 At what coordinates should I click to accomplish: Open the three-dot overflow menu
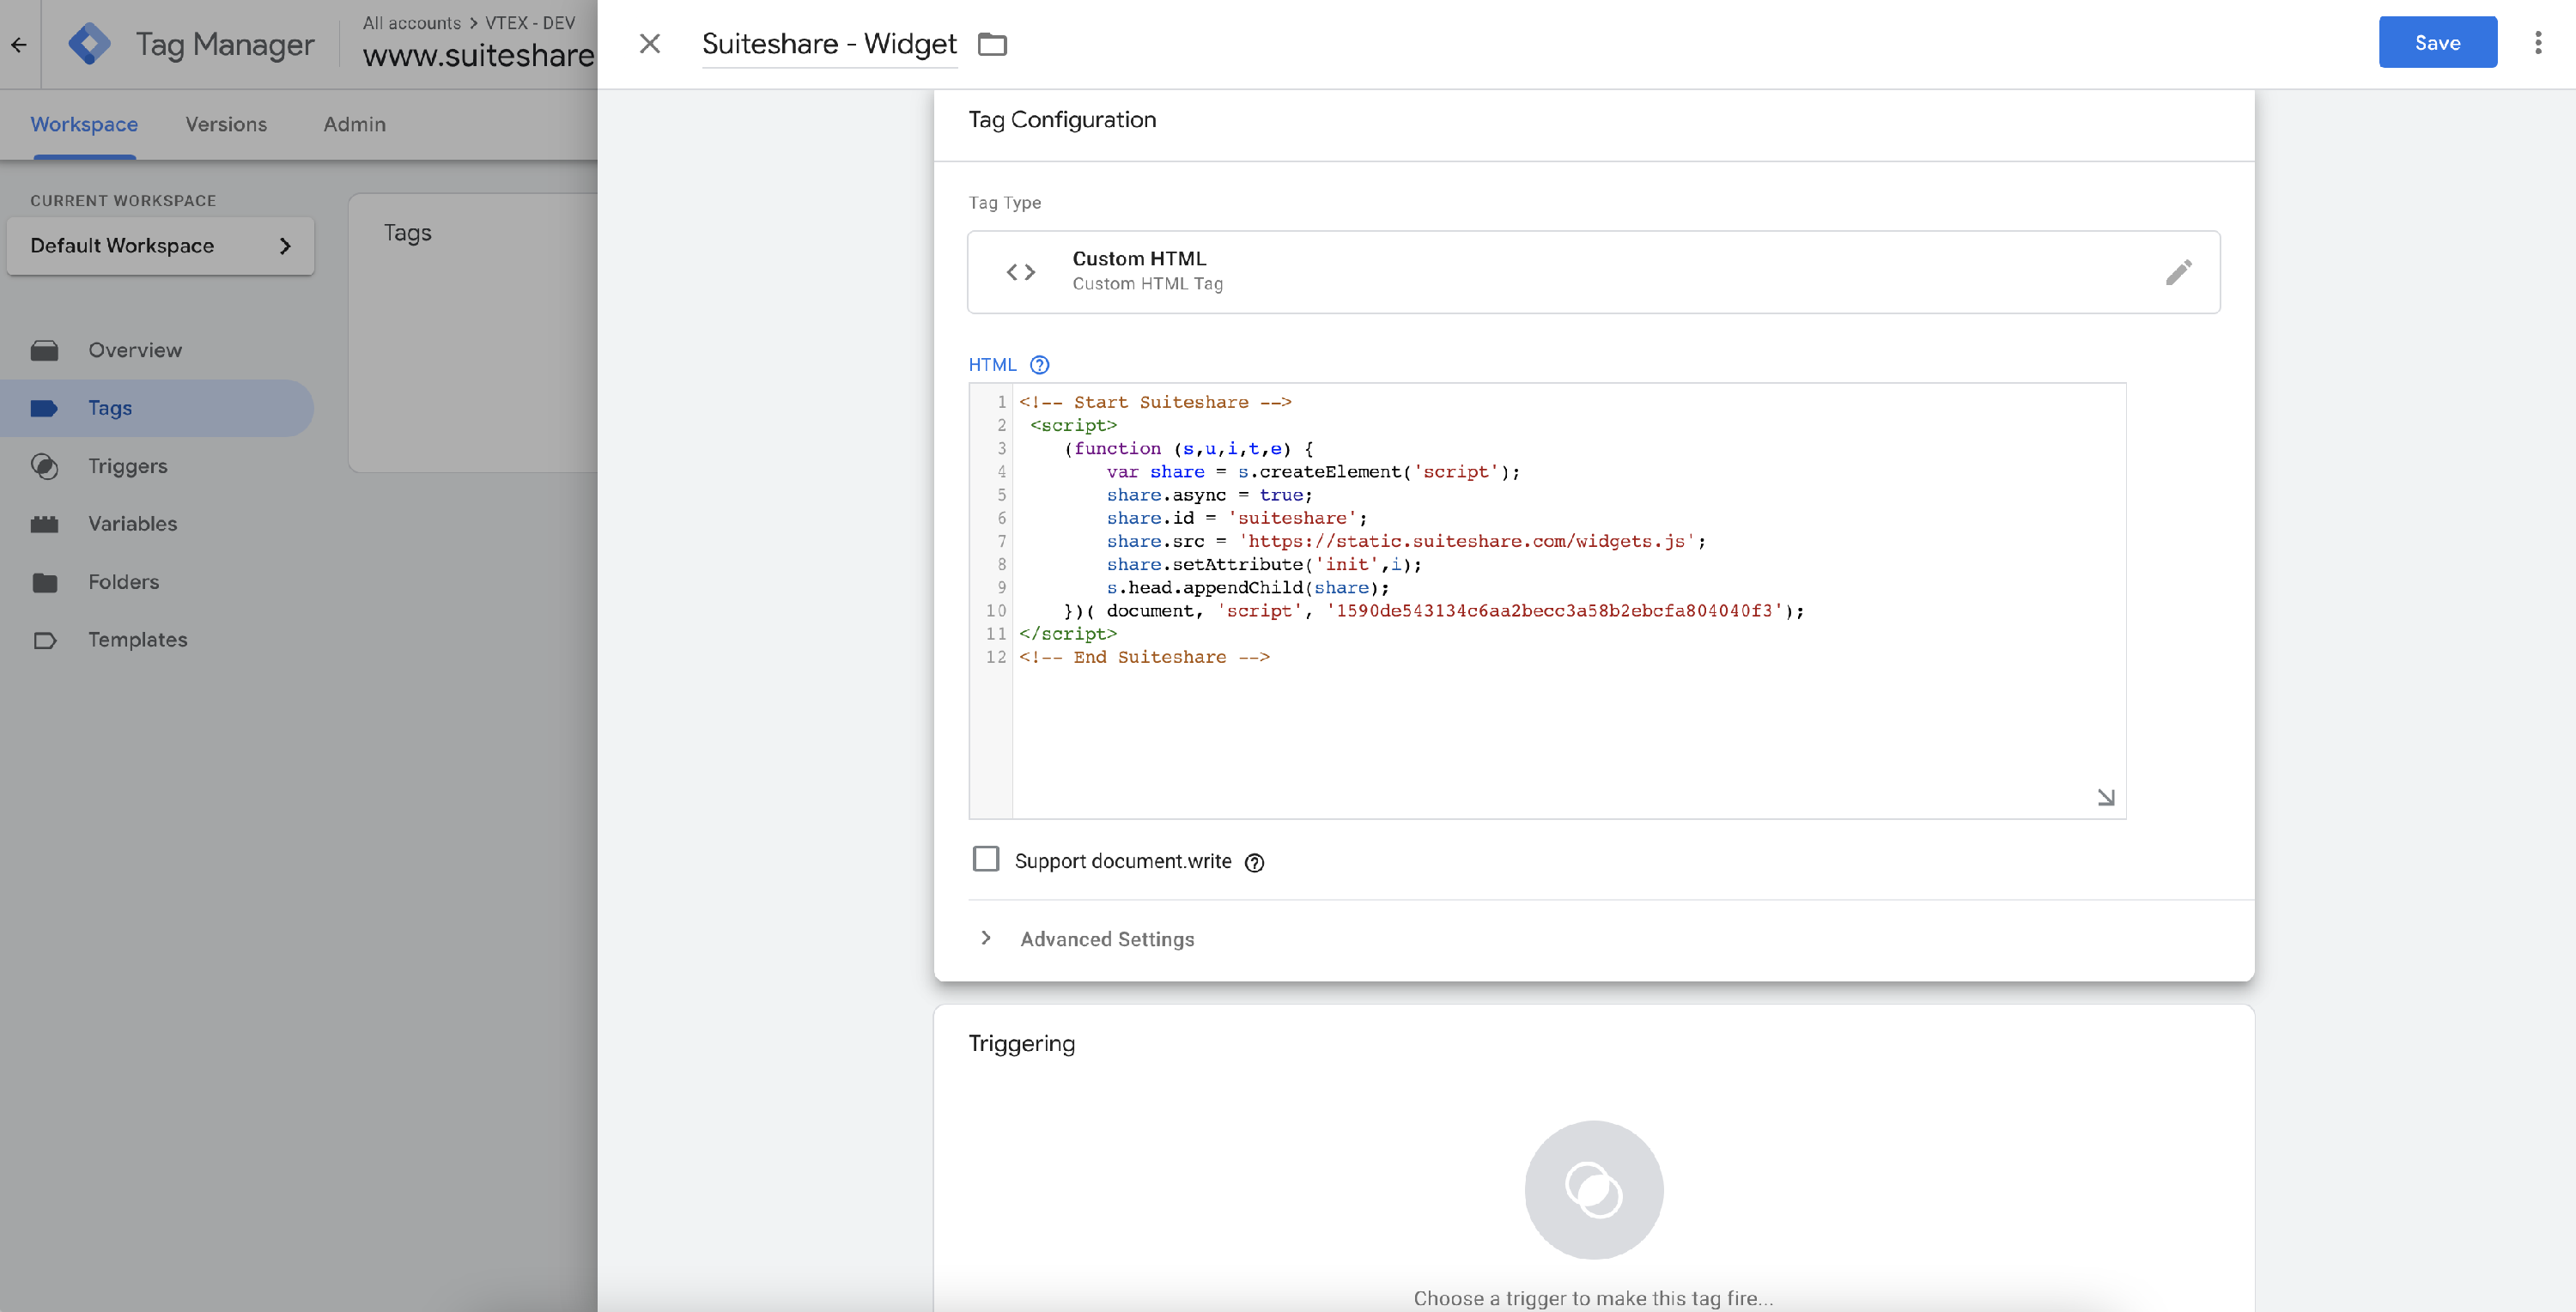pyautogui.click(x=2538, y=43)
